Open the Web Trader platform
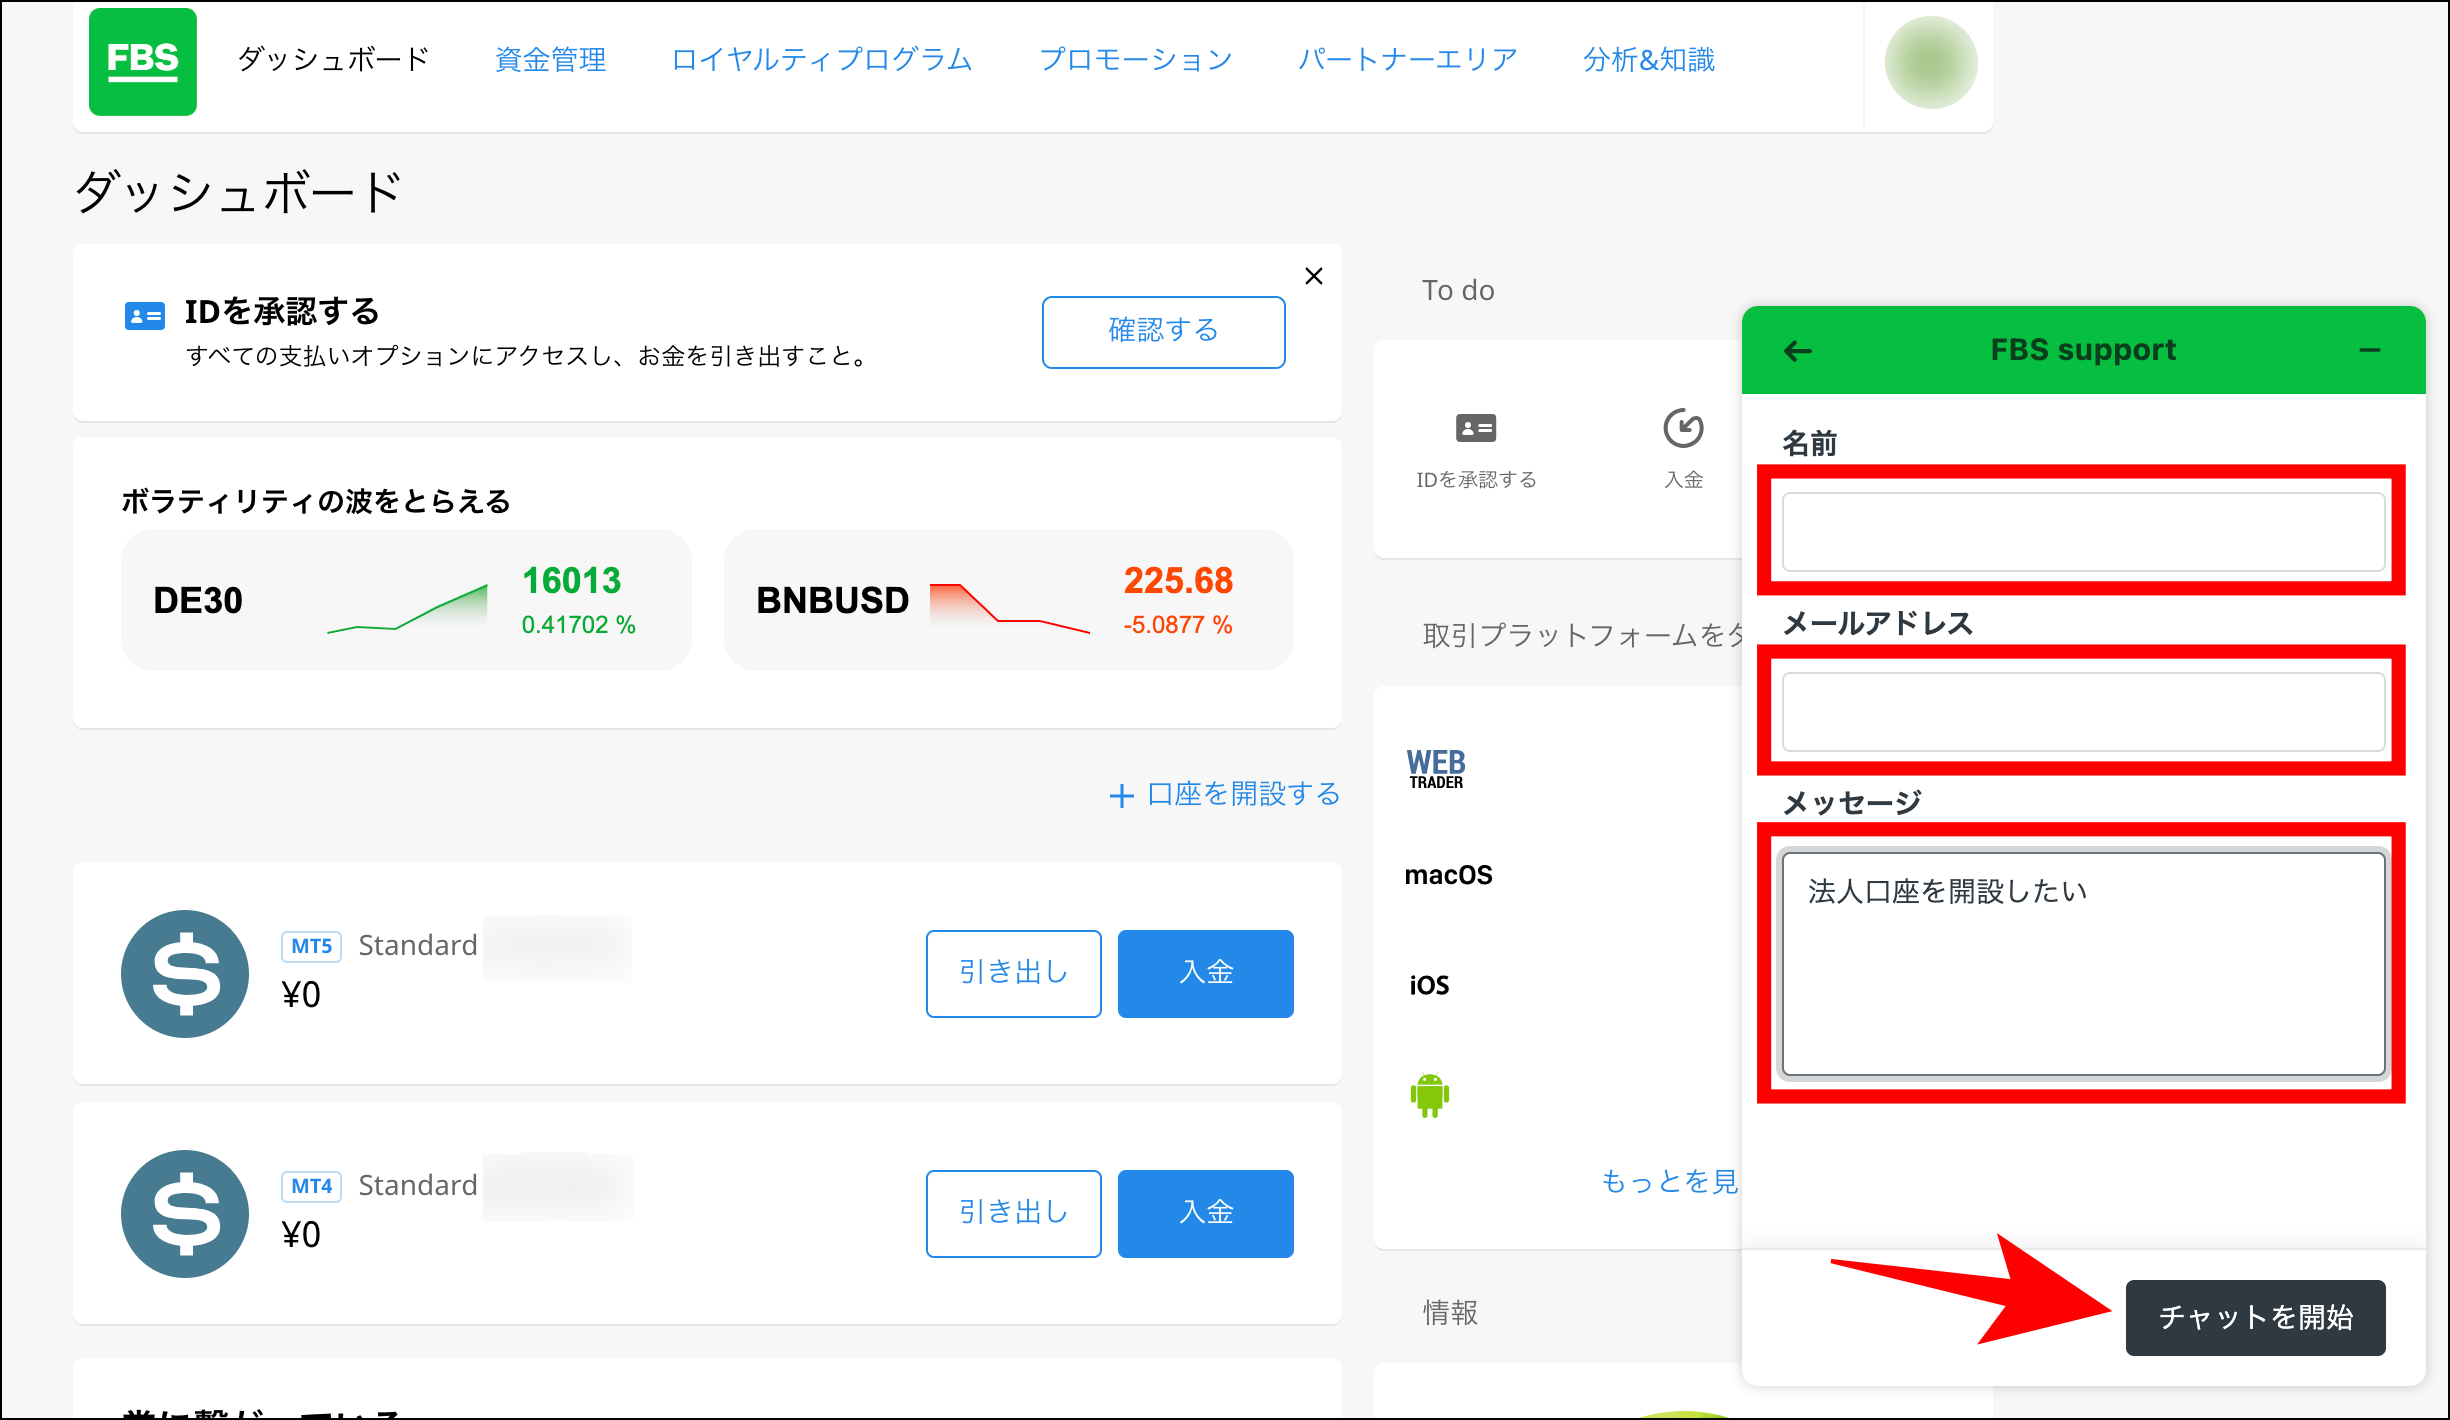2450x1420 pixels. pyautogui.click(x=1436, y=769)
